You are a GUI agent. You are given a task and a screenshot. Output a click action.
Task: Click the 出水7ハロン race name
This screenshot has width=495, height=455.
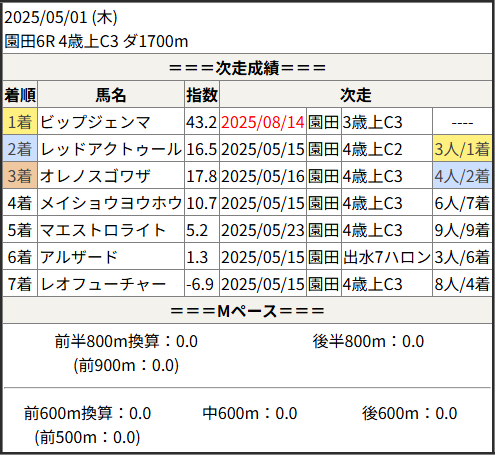(387, 257)
